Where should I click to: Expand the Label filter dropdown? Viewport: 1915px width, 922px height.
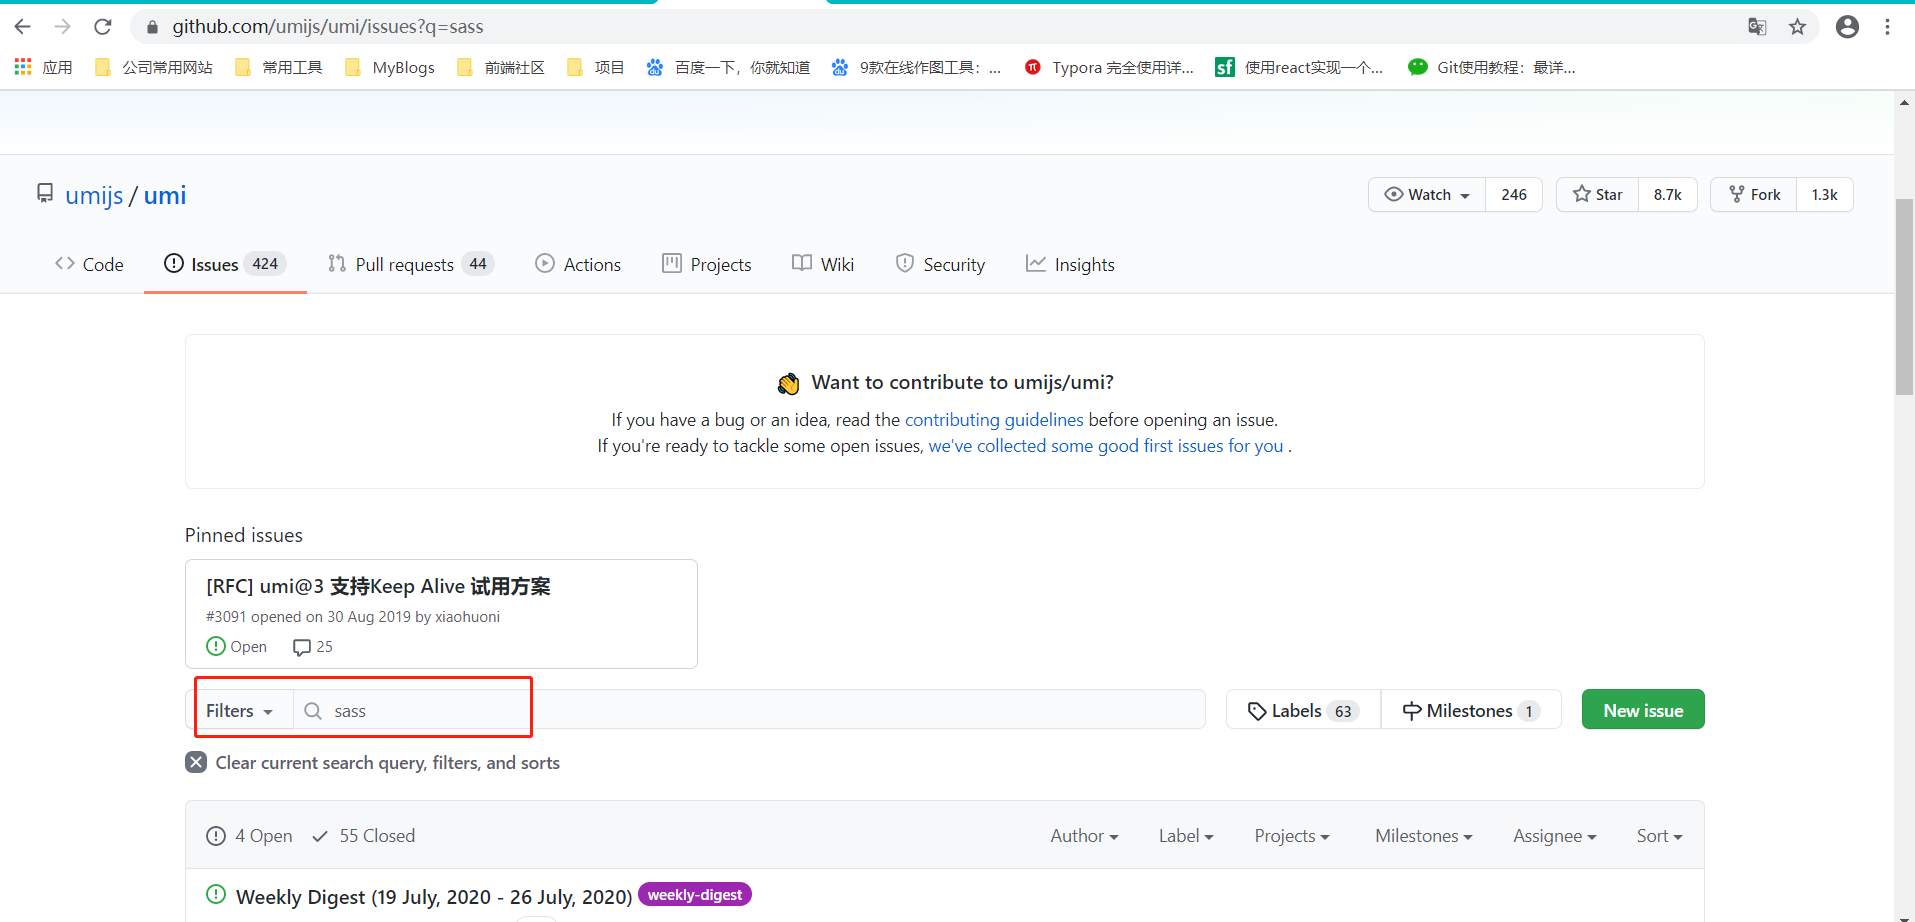pos(1186,836)
